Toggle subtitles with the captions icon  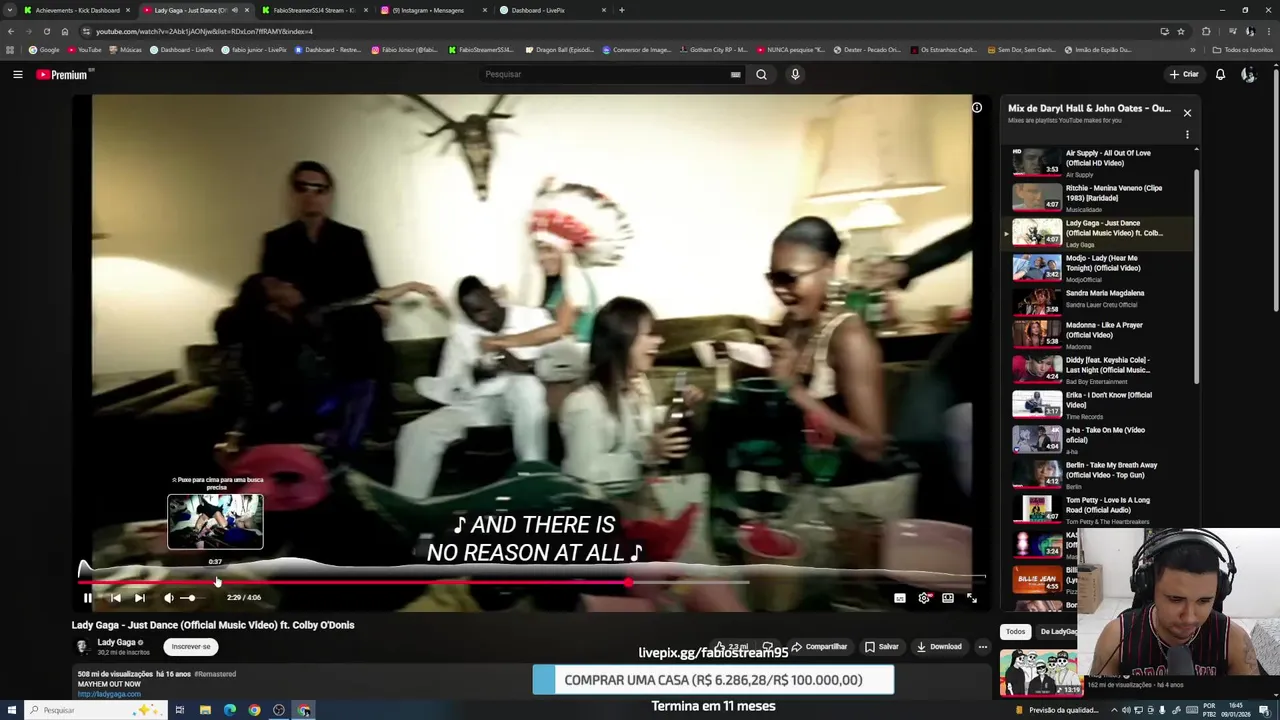coord(900,598)
